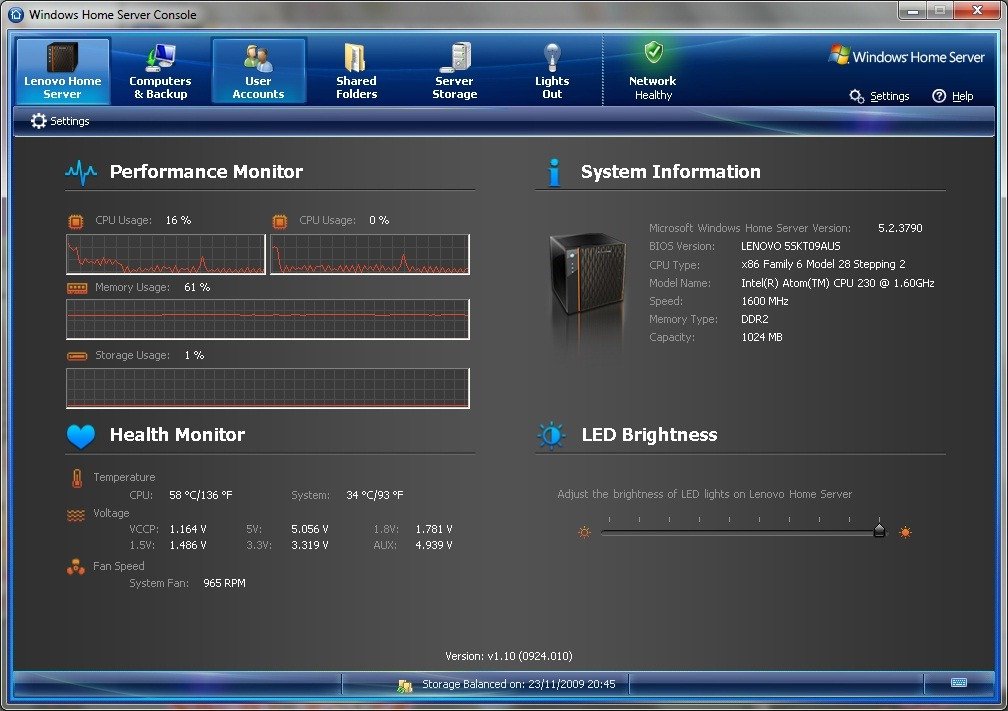Close the Windows Home Server Console window
Viewport: 1008px width, 711px height.
point(977,10)
